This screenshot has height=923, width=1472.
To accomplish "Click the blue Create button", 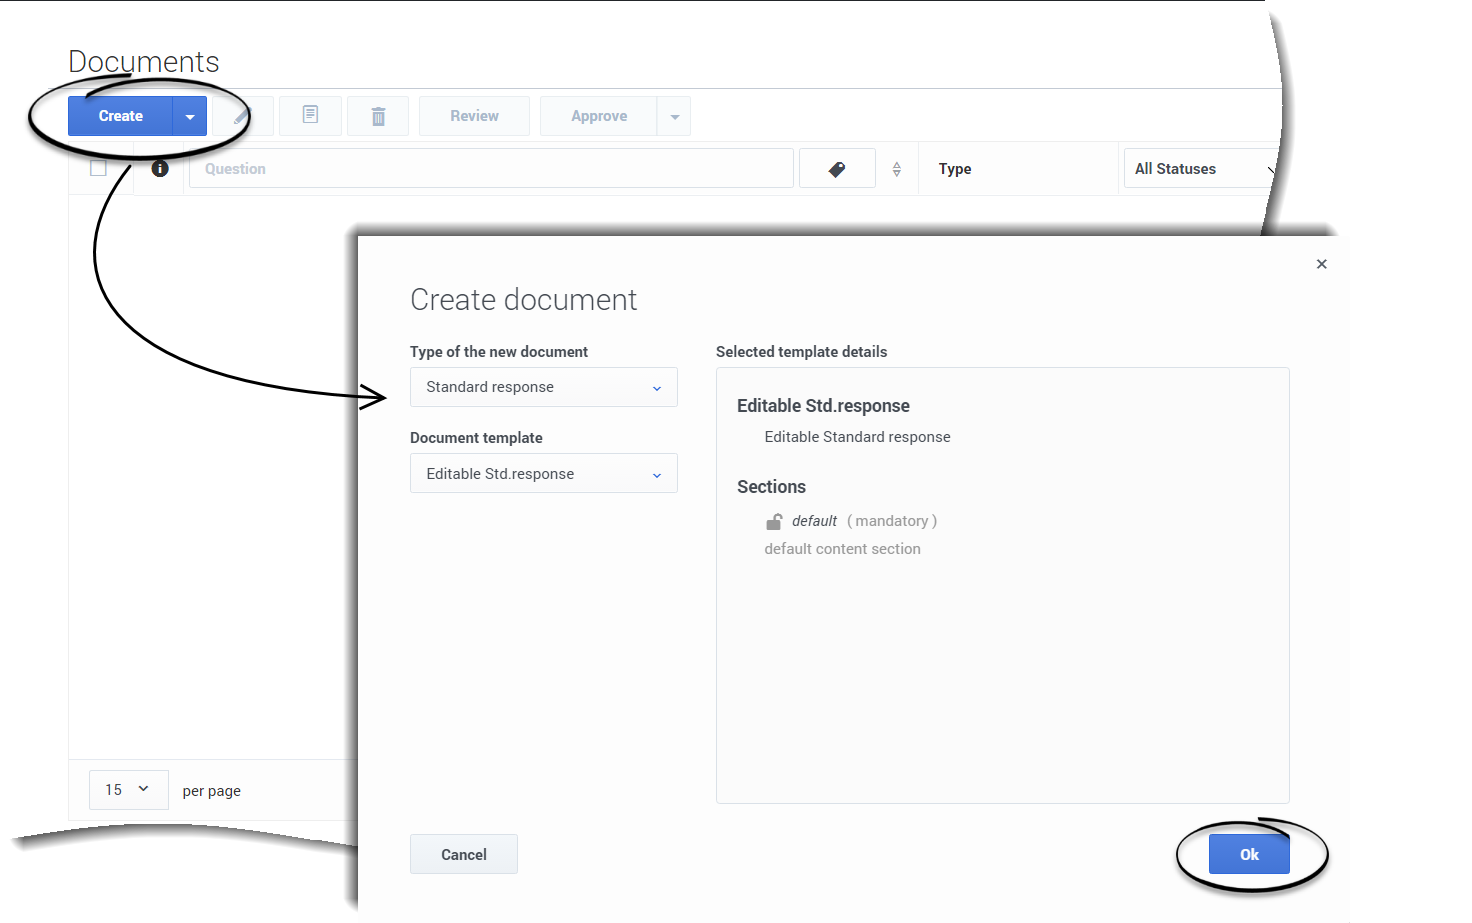I will tap(121, 116).
